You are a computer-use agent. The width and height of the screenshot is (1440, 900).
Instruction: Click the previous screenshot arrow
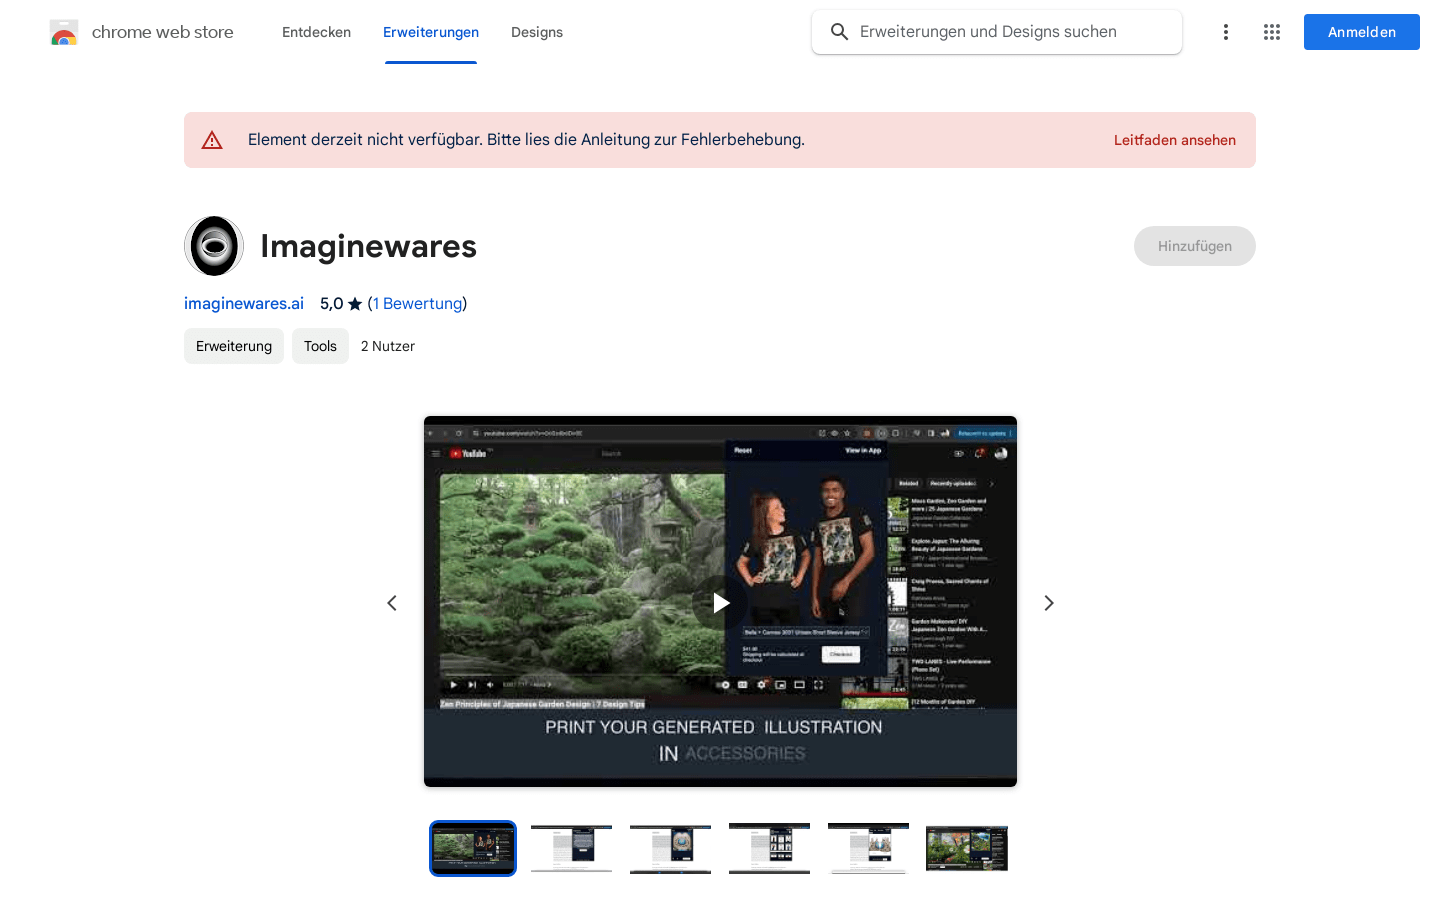pos(391,603)
